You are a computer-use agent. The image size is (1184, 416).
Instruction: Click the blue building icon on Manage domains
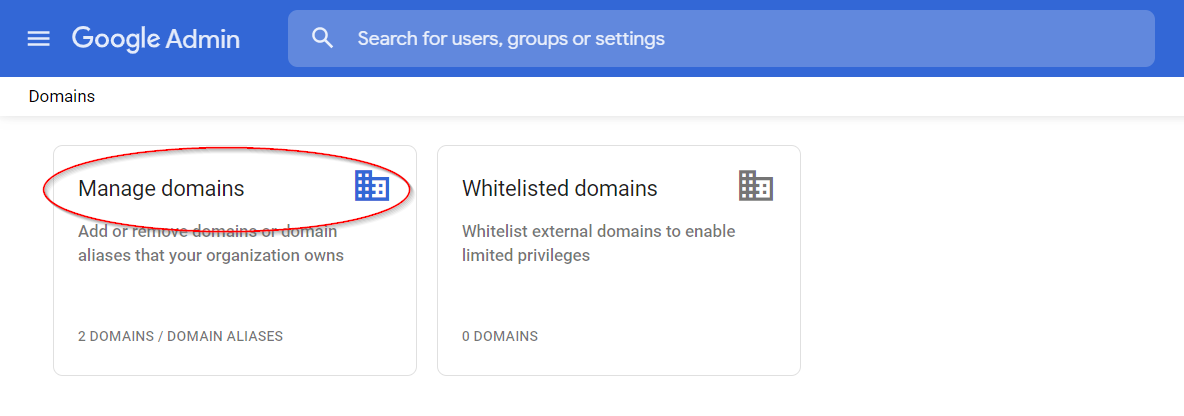tap(371, 185)
